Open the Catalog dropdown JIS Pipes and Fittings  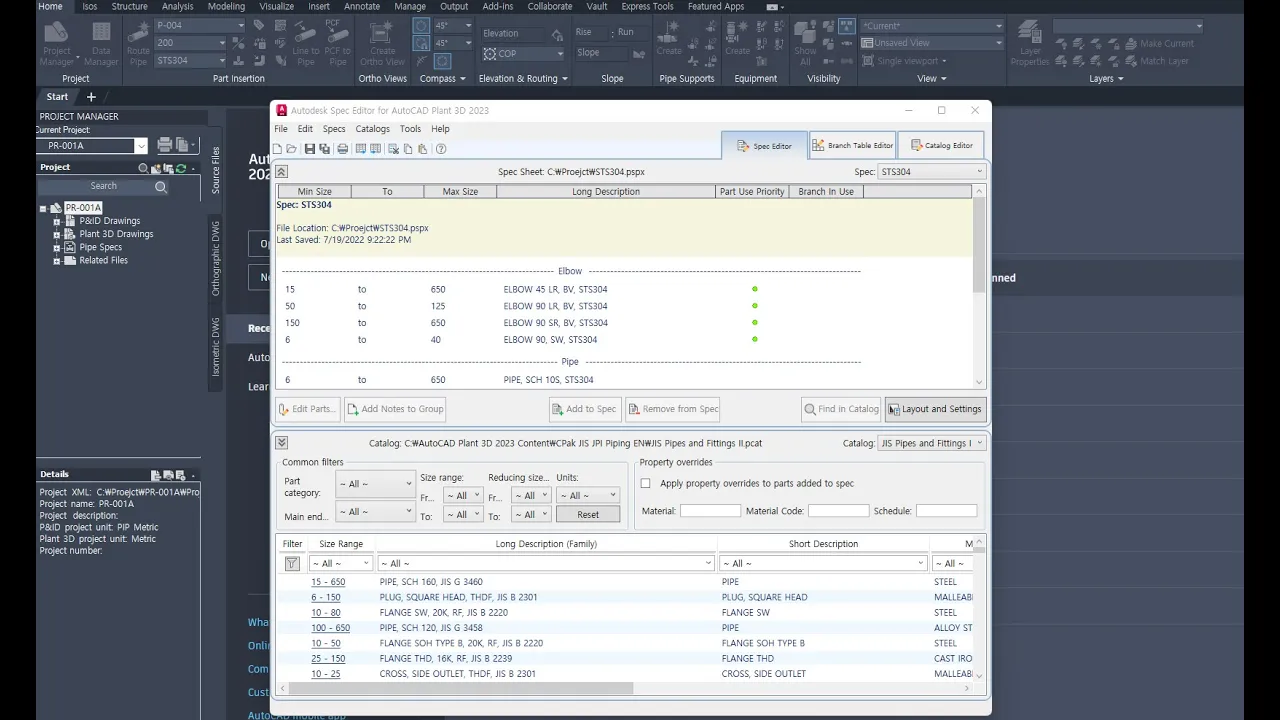point(931,443)
